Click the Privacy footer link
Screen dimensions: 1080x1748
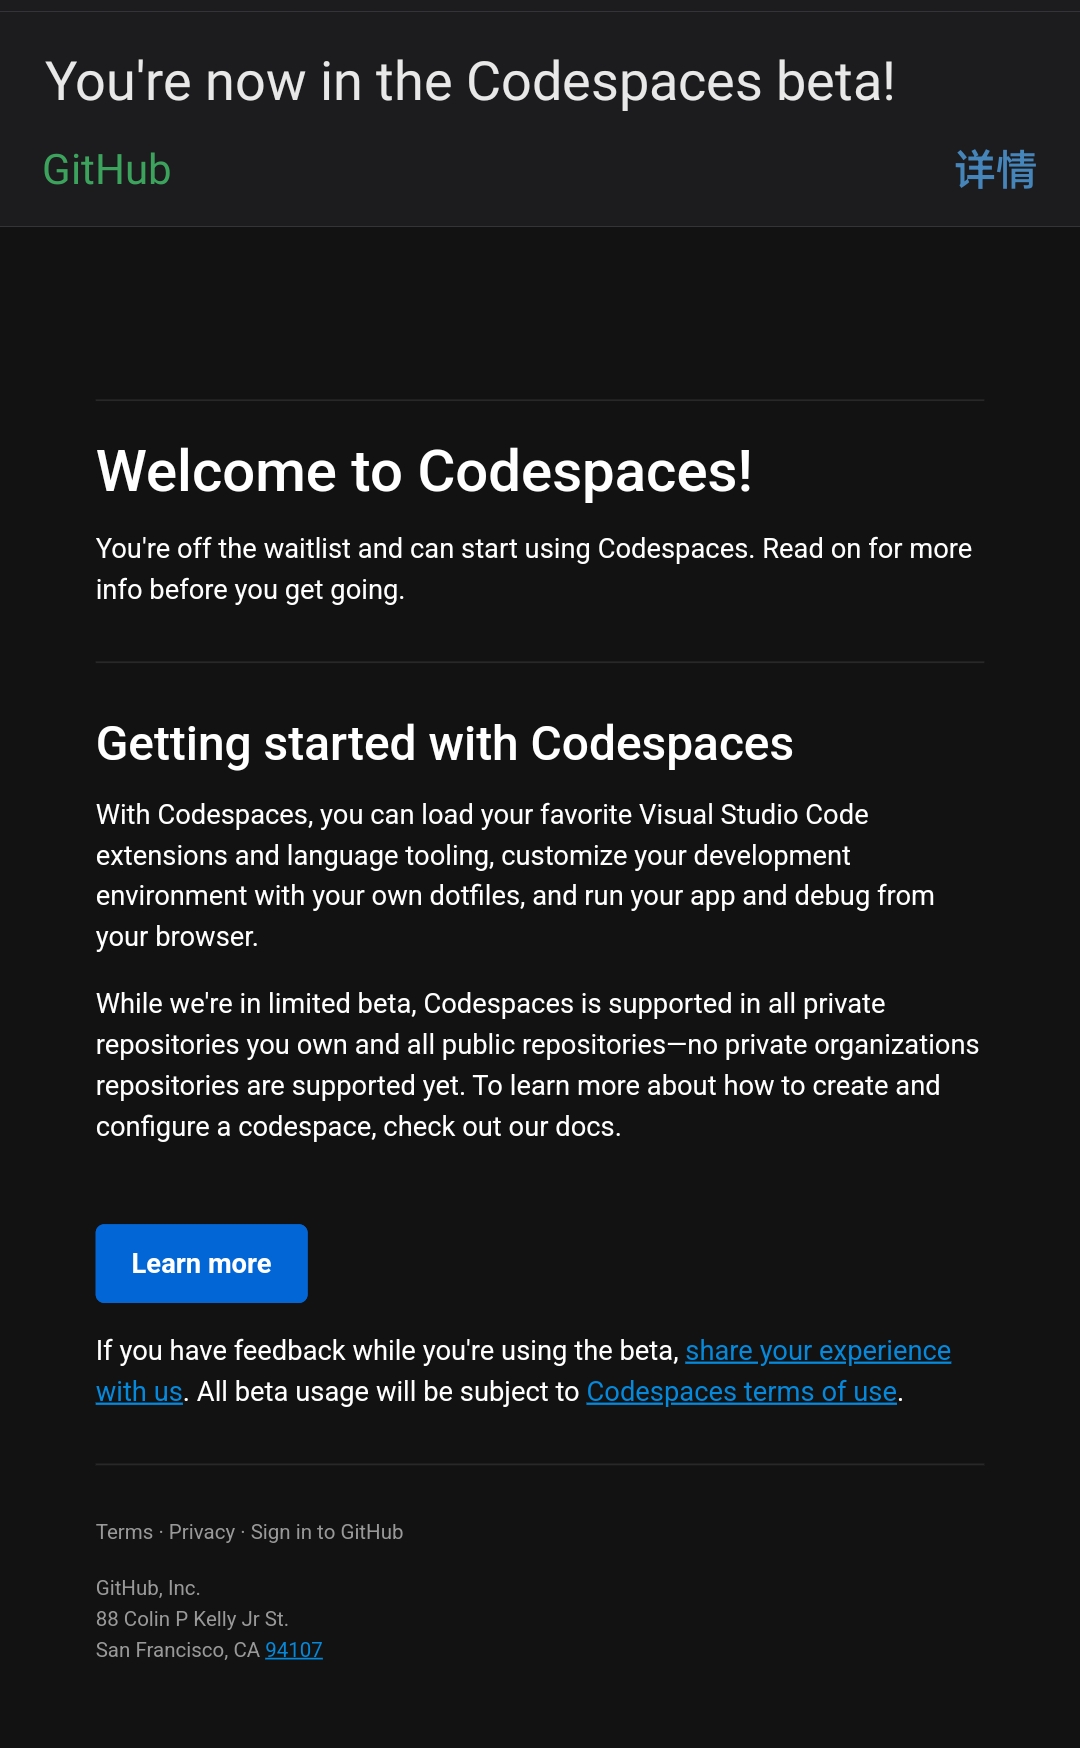(201, 1532)
